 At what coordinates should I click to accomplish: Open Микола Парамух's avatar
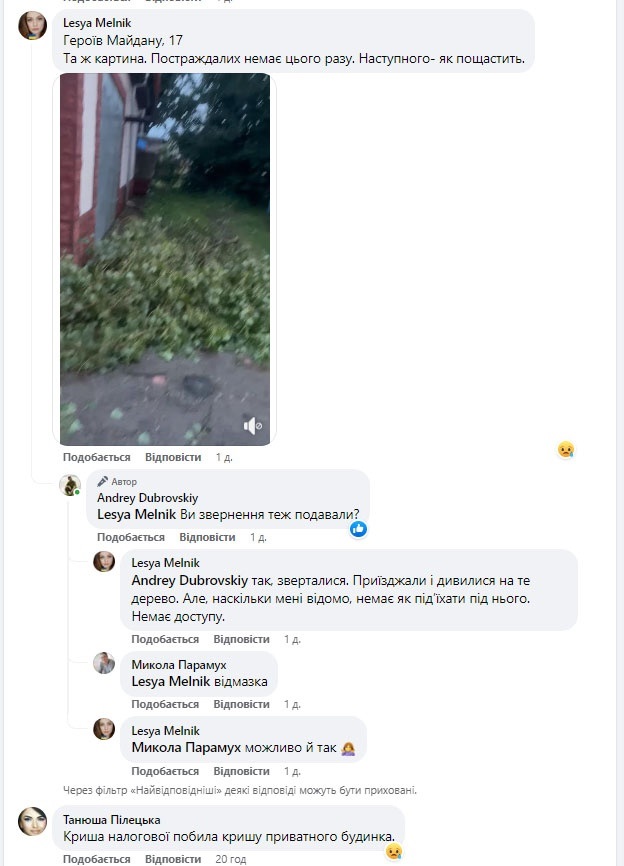[x=104, y=663]
